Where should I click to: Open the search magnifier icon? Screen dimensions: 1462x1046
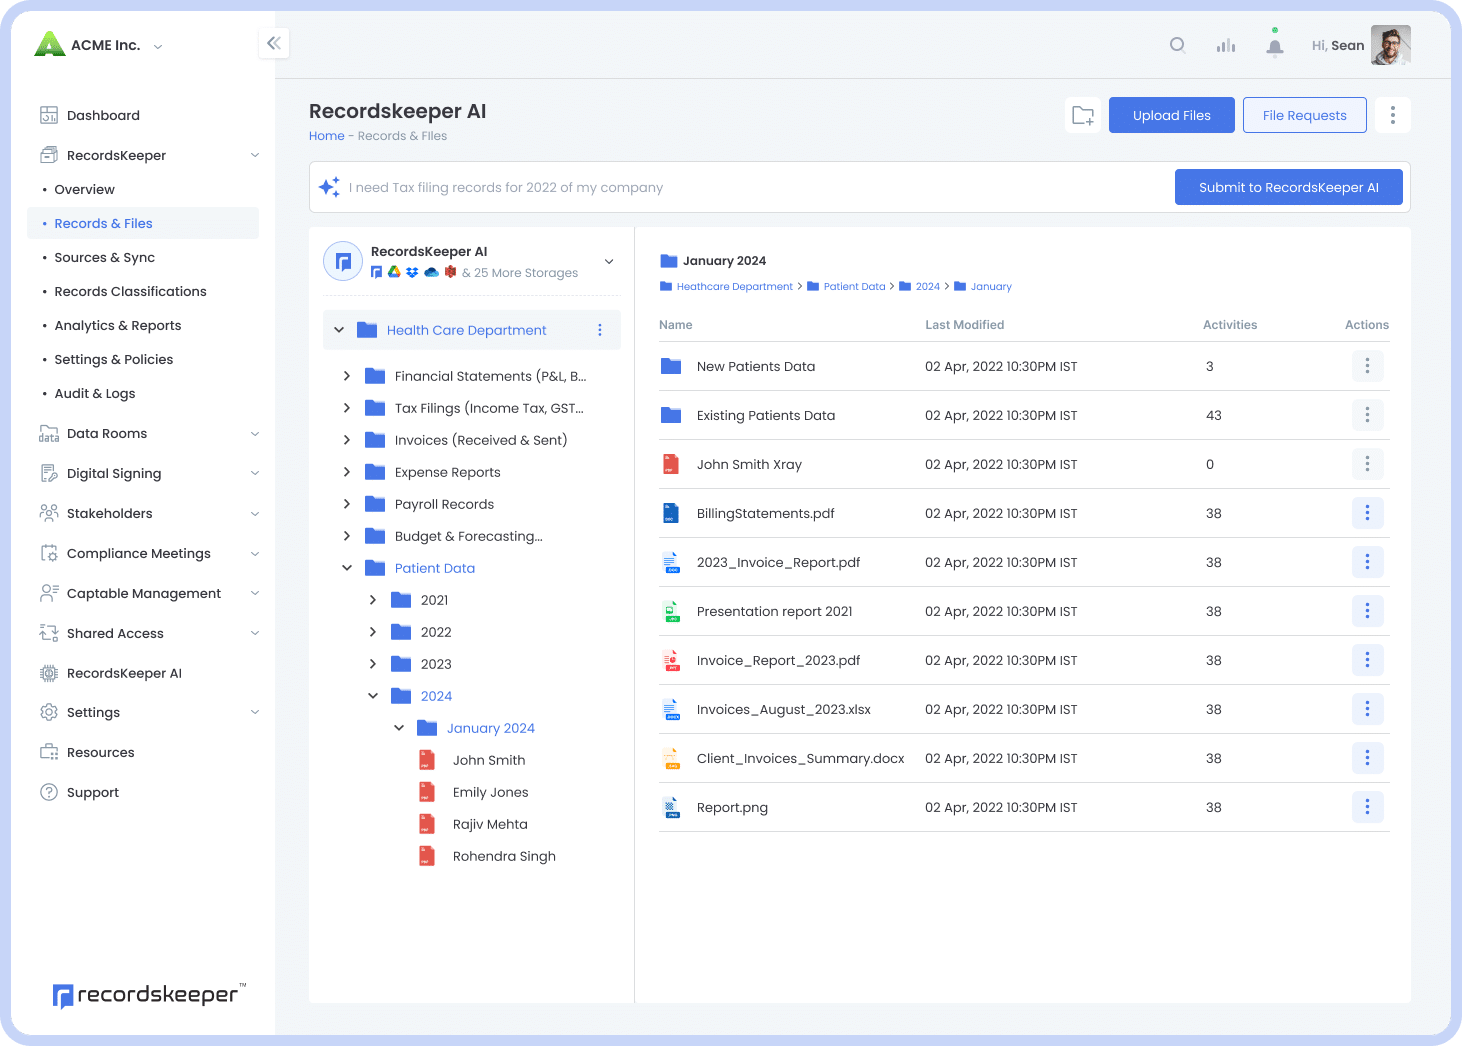1177,45
